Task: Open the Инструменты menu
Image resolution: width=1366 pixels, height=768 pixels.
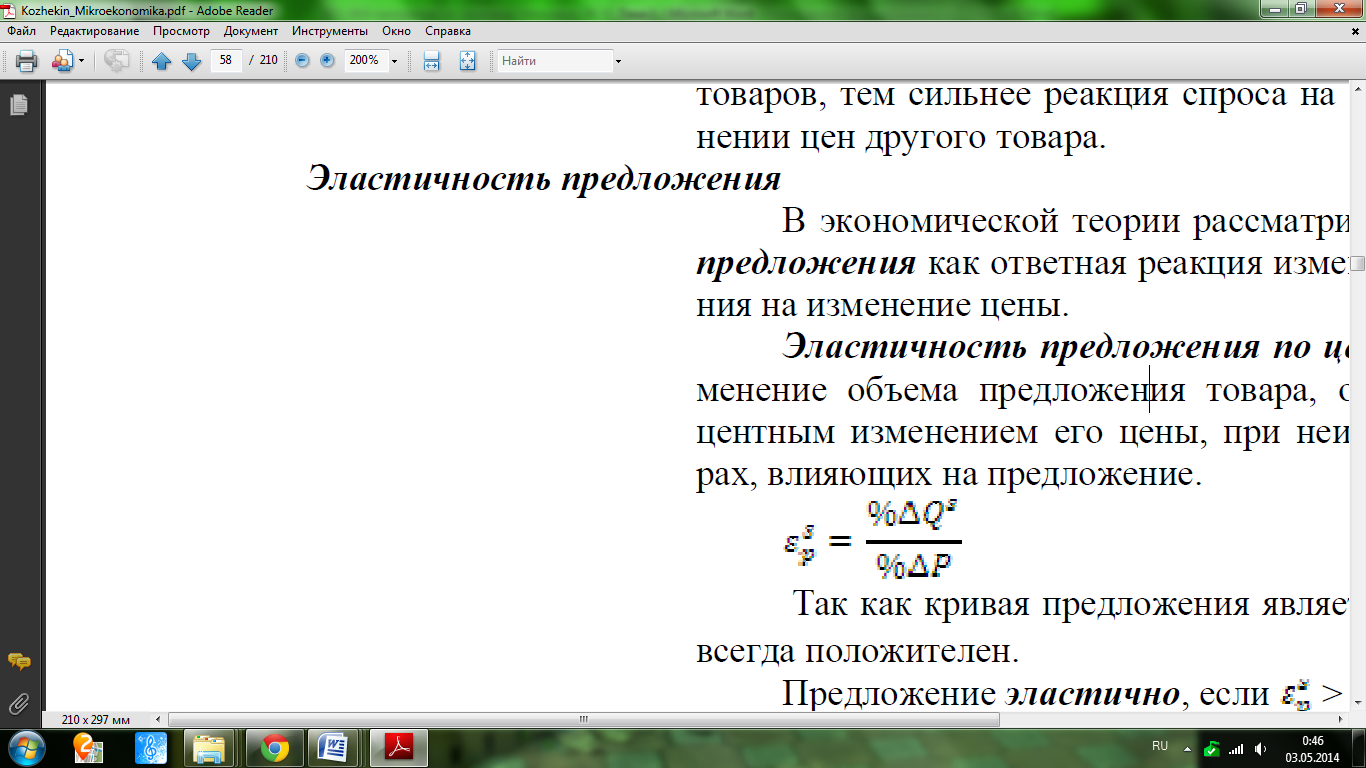Action: tap(329, 31)
